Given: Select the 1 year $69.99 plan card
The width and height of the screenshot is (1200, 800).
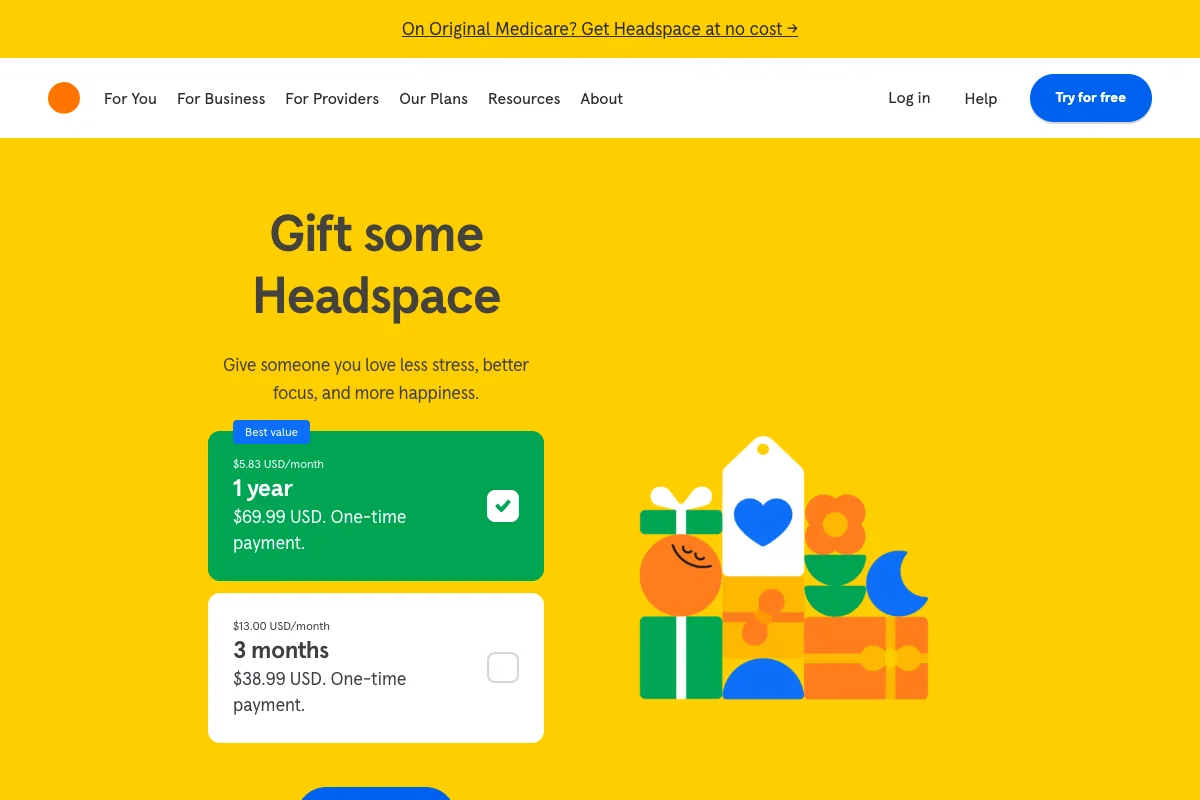Looking at the screenshot, I should 376,506.
